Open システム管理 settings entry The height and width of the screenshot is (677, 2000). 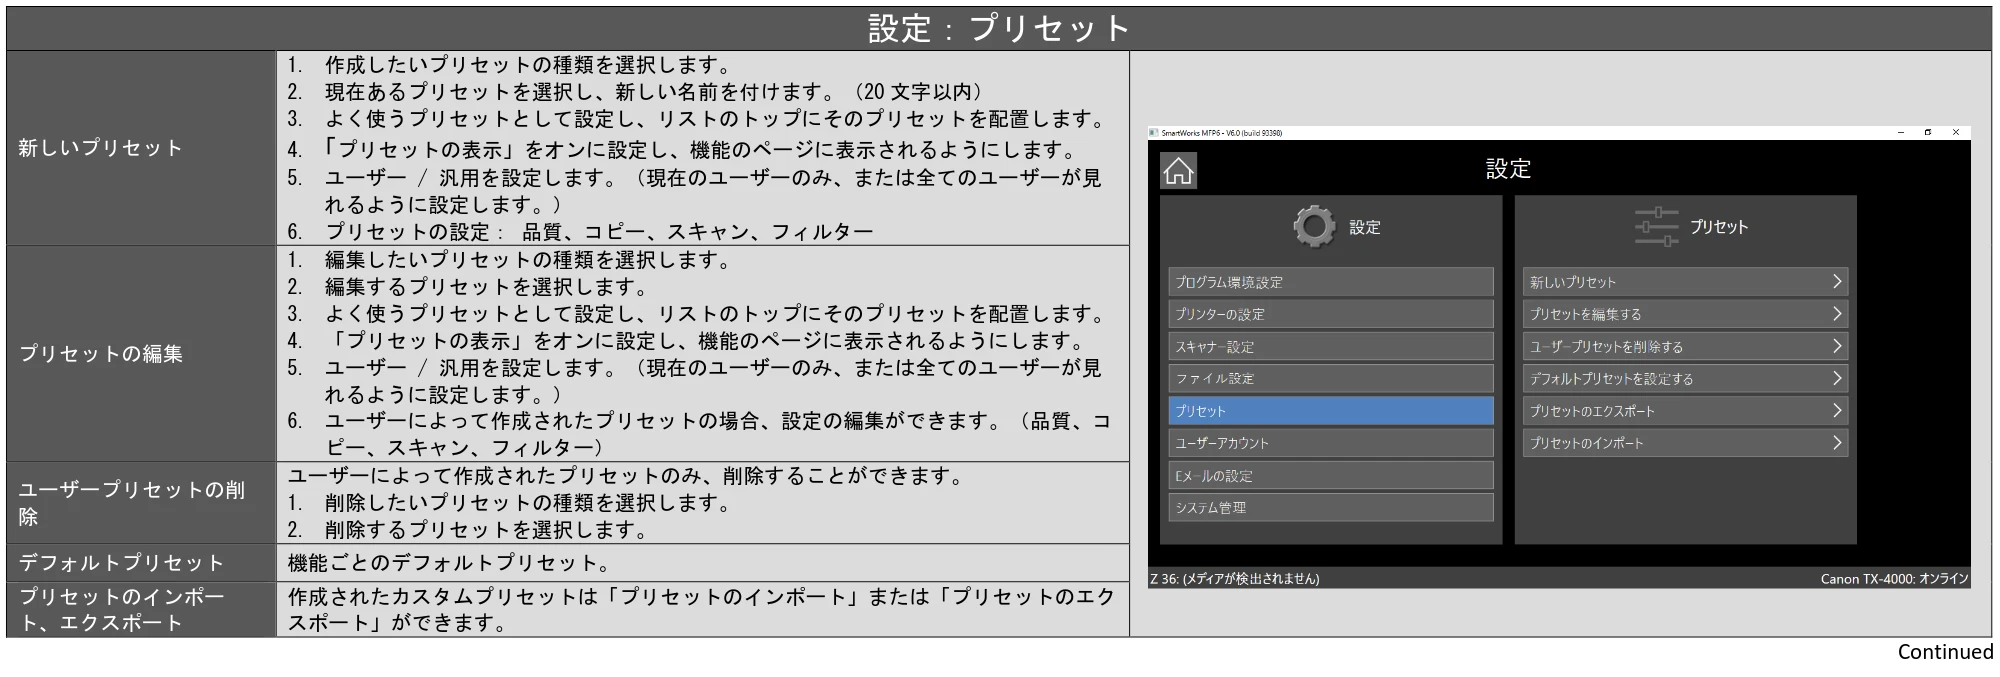pos(1330,508)
